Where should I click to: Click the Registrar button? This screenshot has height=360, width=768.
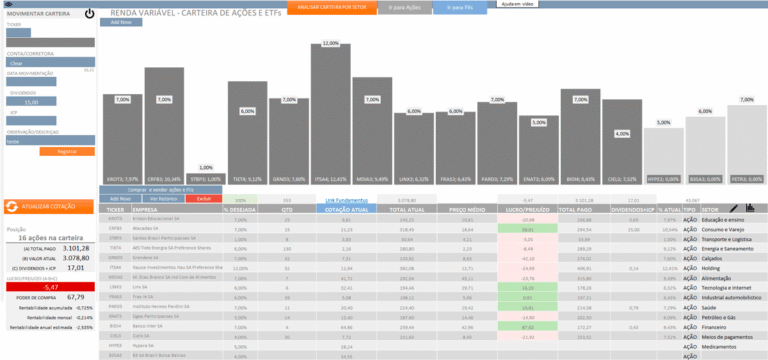click(x=67, y=151)
